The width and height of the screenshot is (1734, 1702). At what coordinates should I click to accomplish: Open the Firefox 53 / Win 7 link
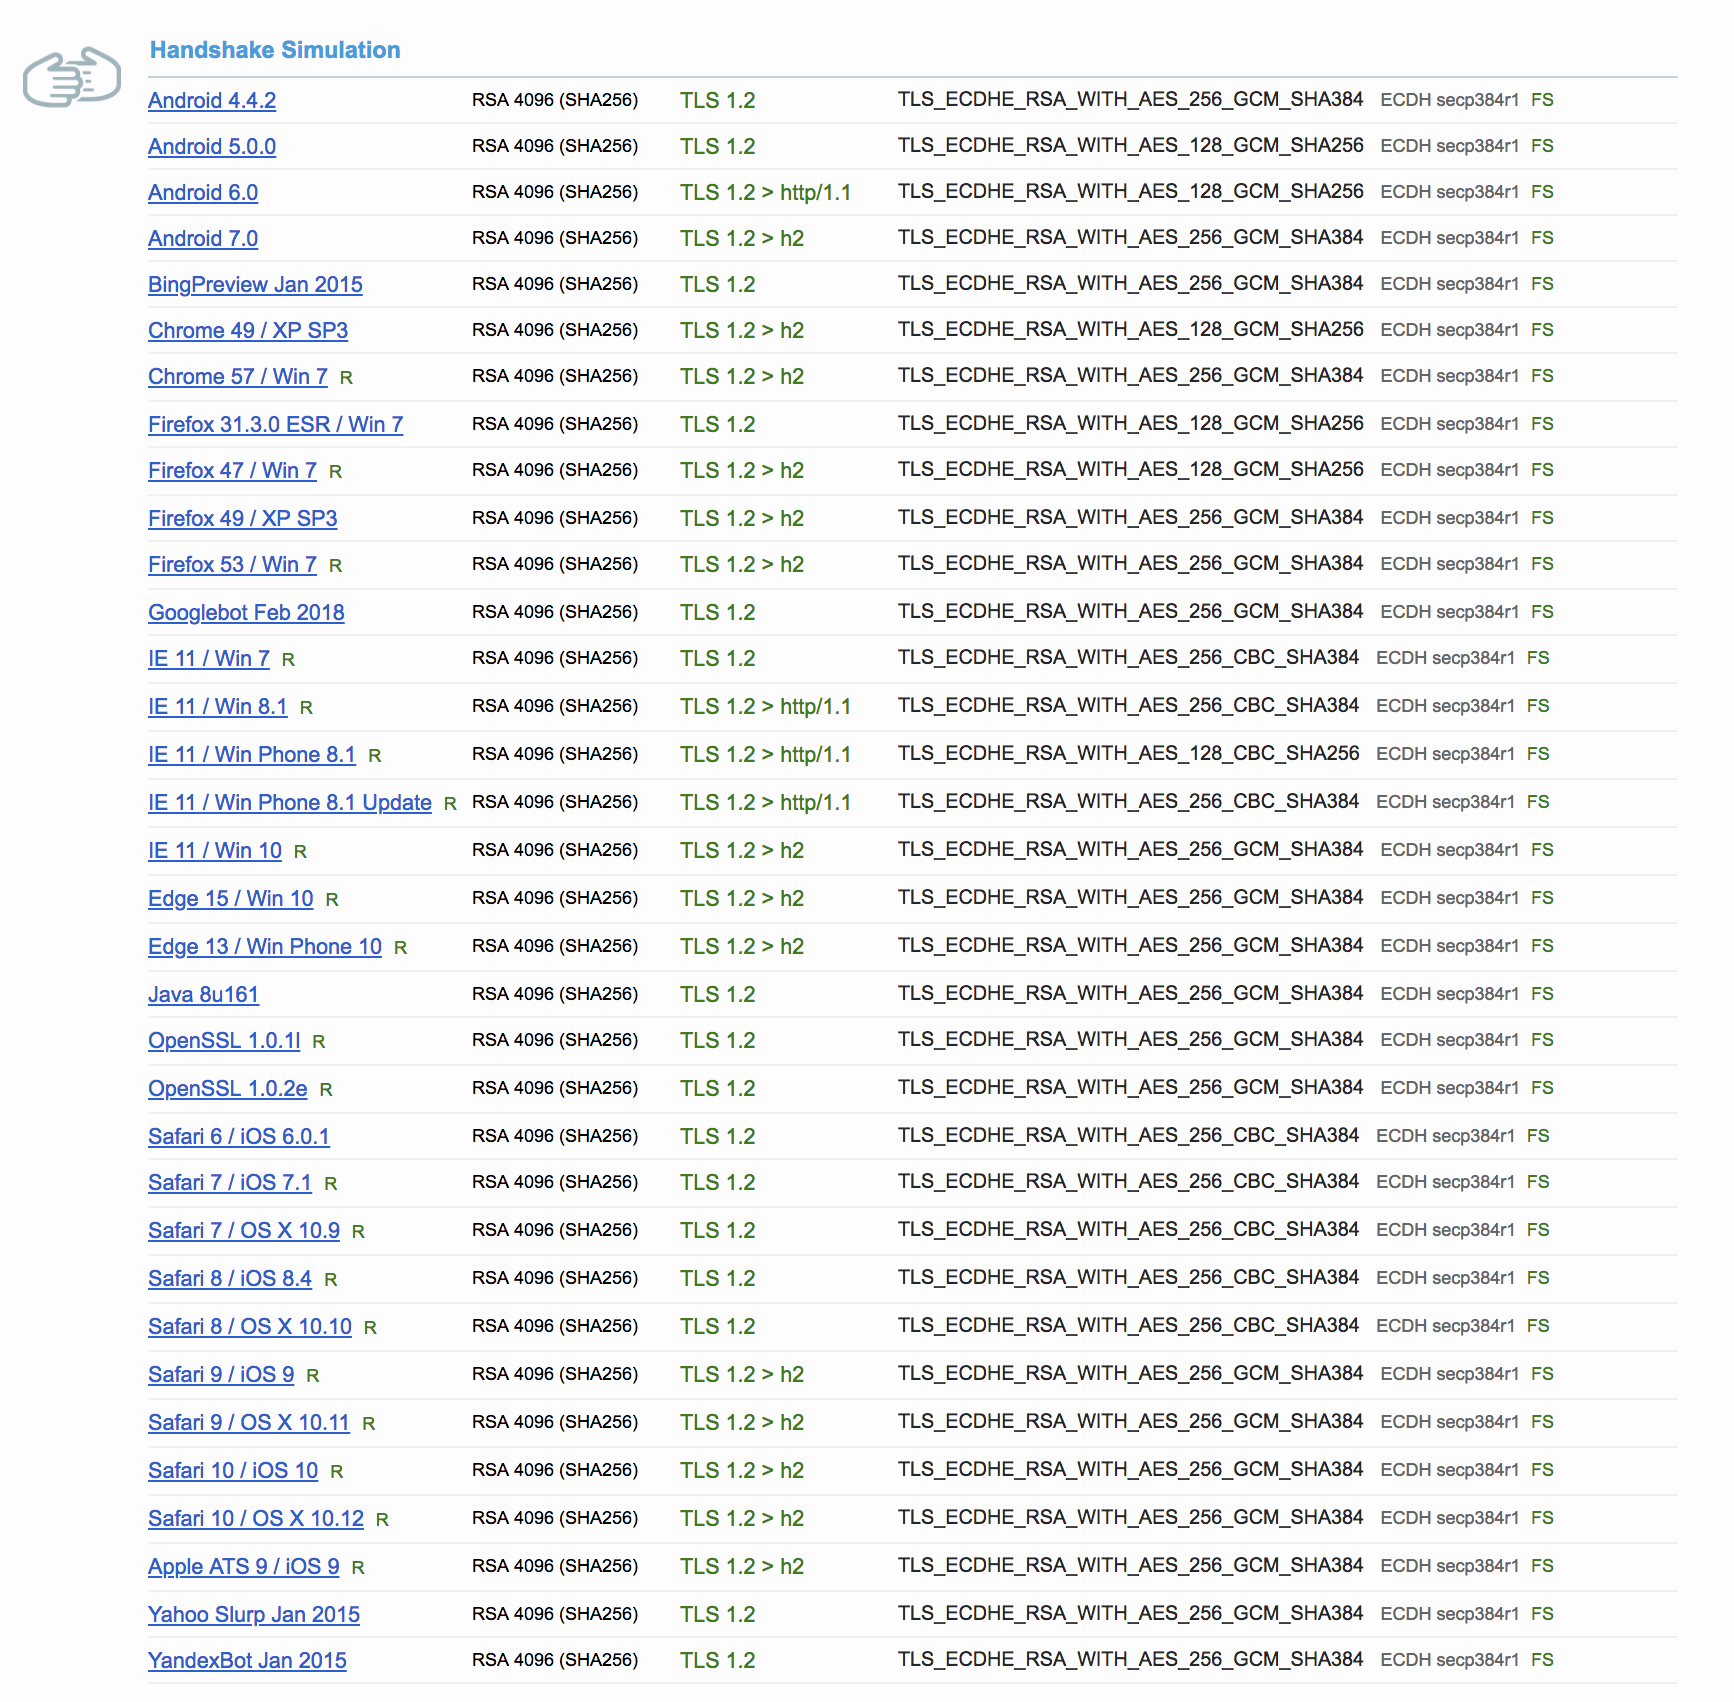232,564
